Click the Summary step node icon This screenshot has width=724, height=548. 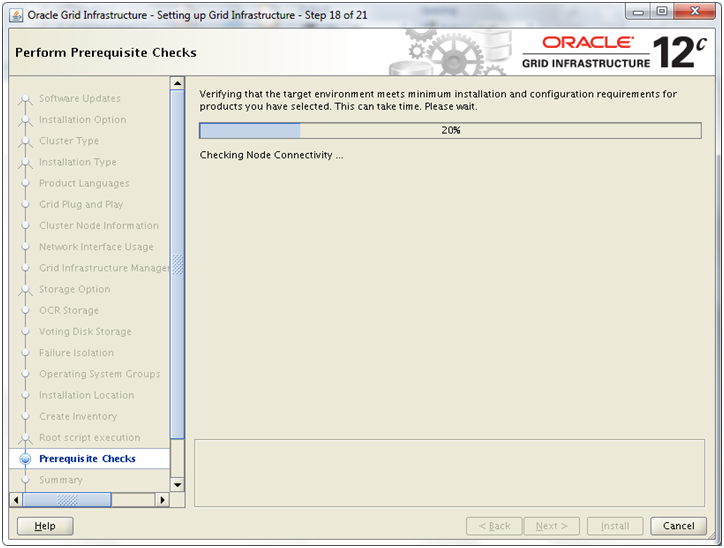[x=25, y=480]
